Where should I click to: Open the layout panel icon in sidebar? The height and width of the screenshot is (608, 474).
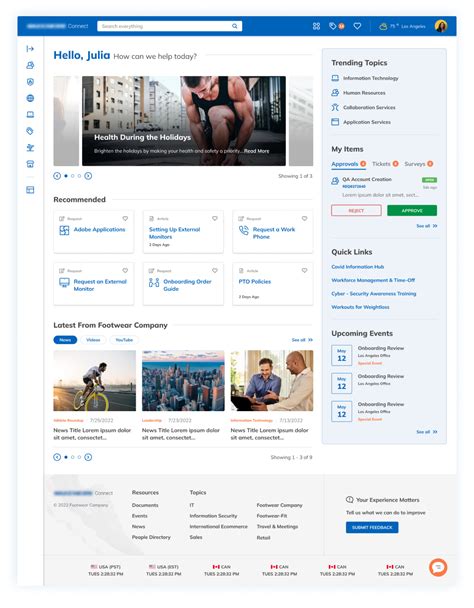(30, 190)
